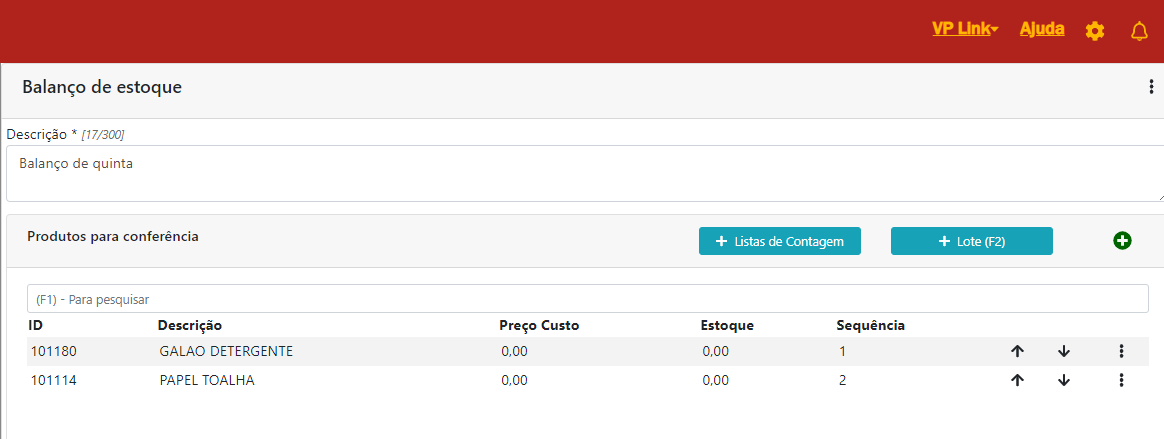This screenshot has height=439, width=1164.
Task: Move GALAO DETERGENTE up in sequence
Action: tap(1017, 351)
